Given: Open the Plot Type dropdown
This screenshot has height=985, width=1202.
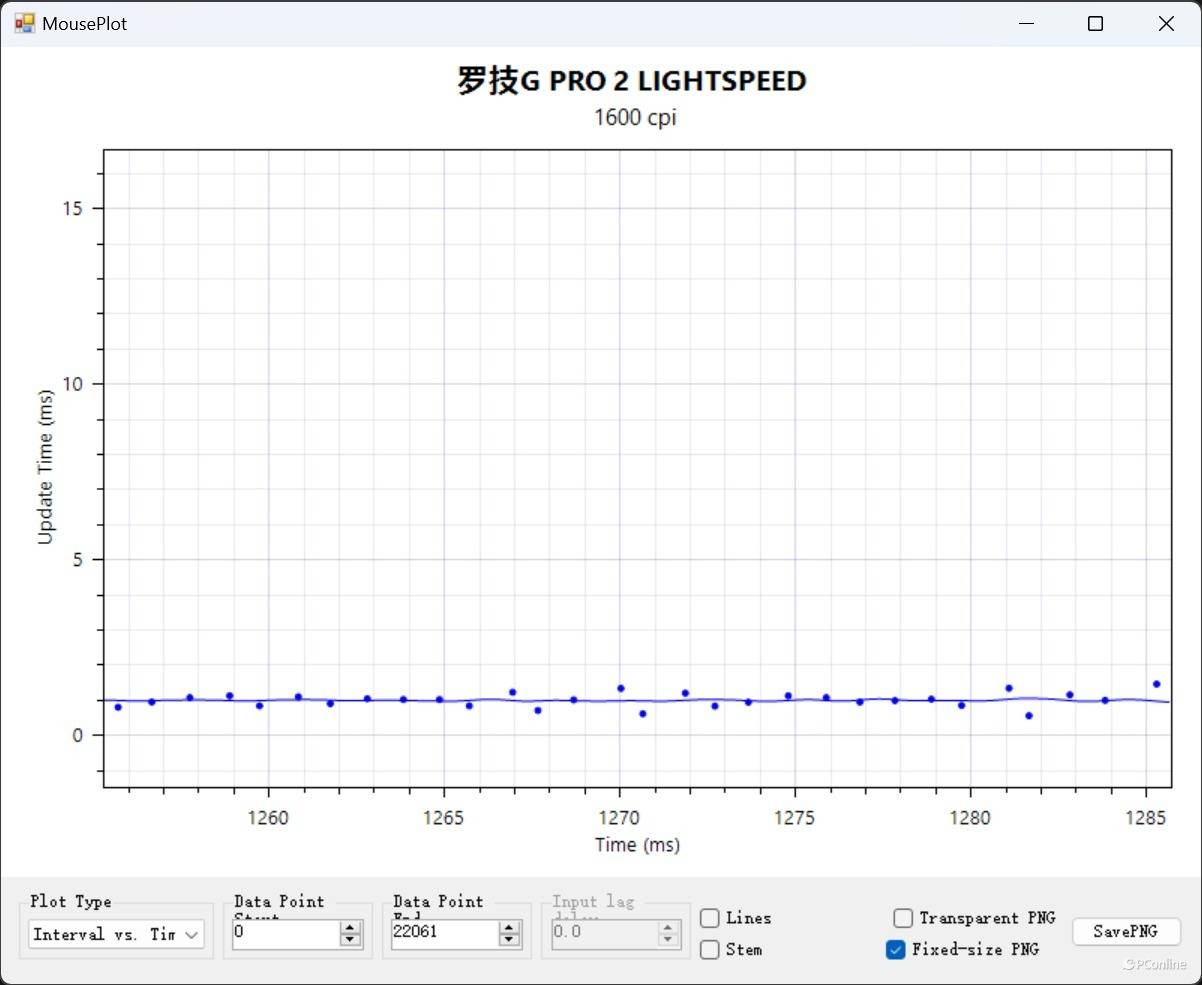Looking at the screenshot, I should (x=117, y=935).
